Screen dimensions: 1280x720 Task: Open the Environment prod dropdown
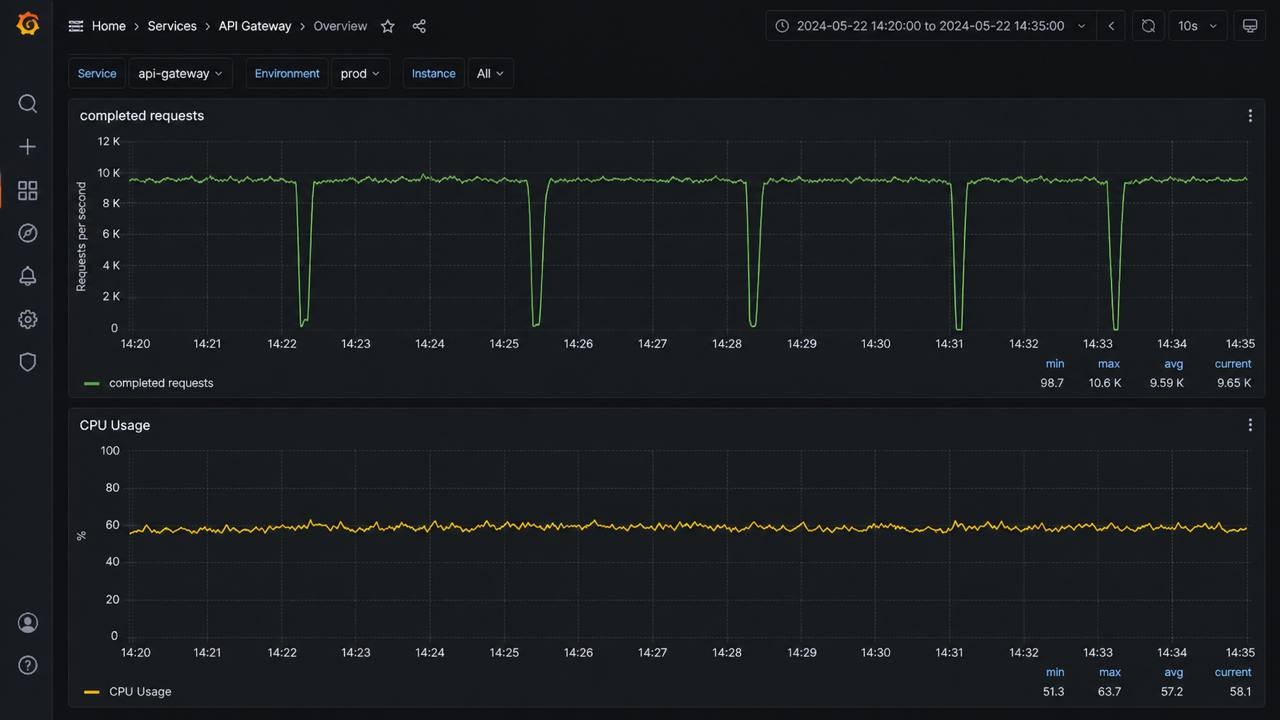pos(360,73)
